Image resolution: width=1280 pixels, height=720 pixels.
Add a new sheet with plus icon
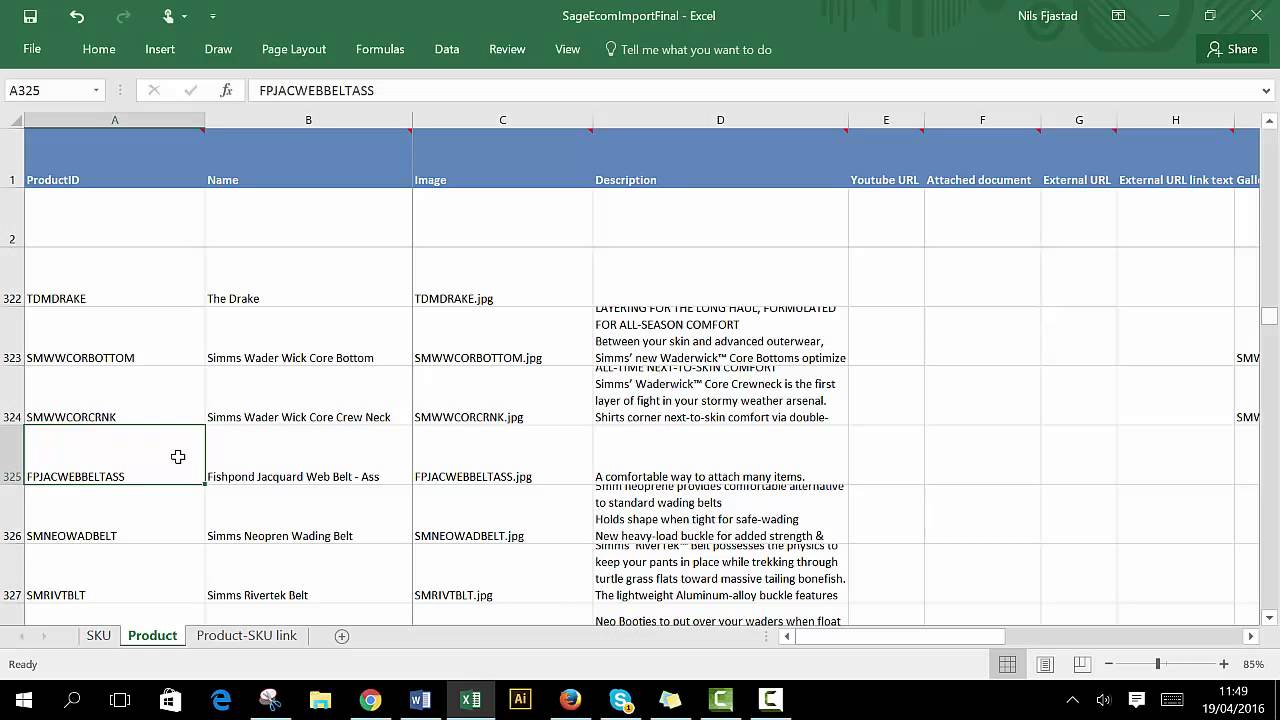click(342, 636)
